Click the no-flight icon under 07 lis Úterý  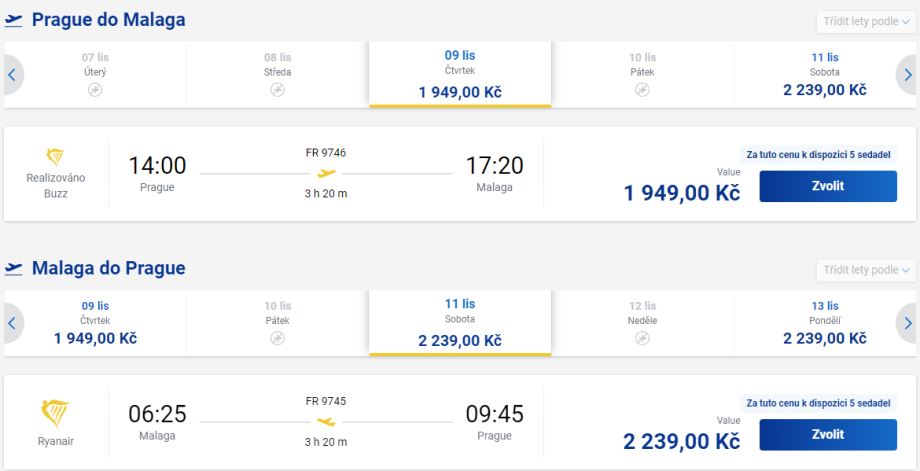coord(95,90)
